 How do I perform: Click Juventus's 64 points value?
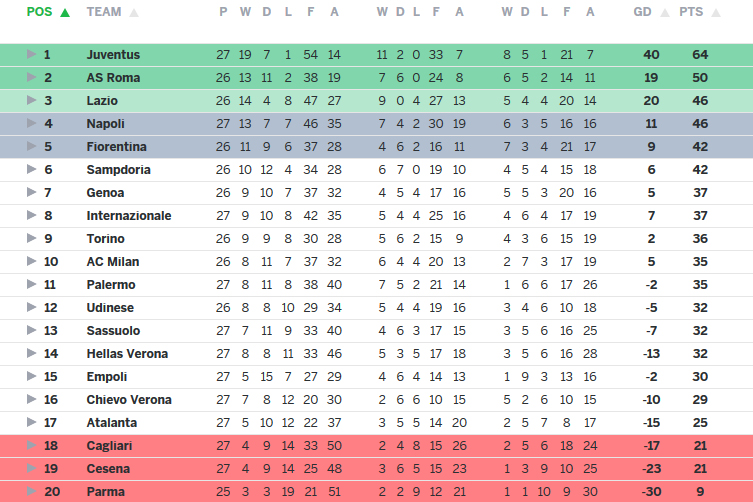700,54
